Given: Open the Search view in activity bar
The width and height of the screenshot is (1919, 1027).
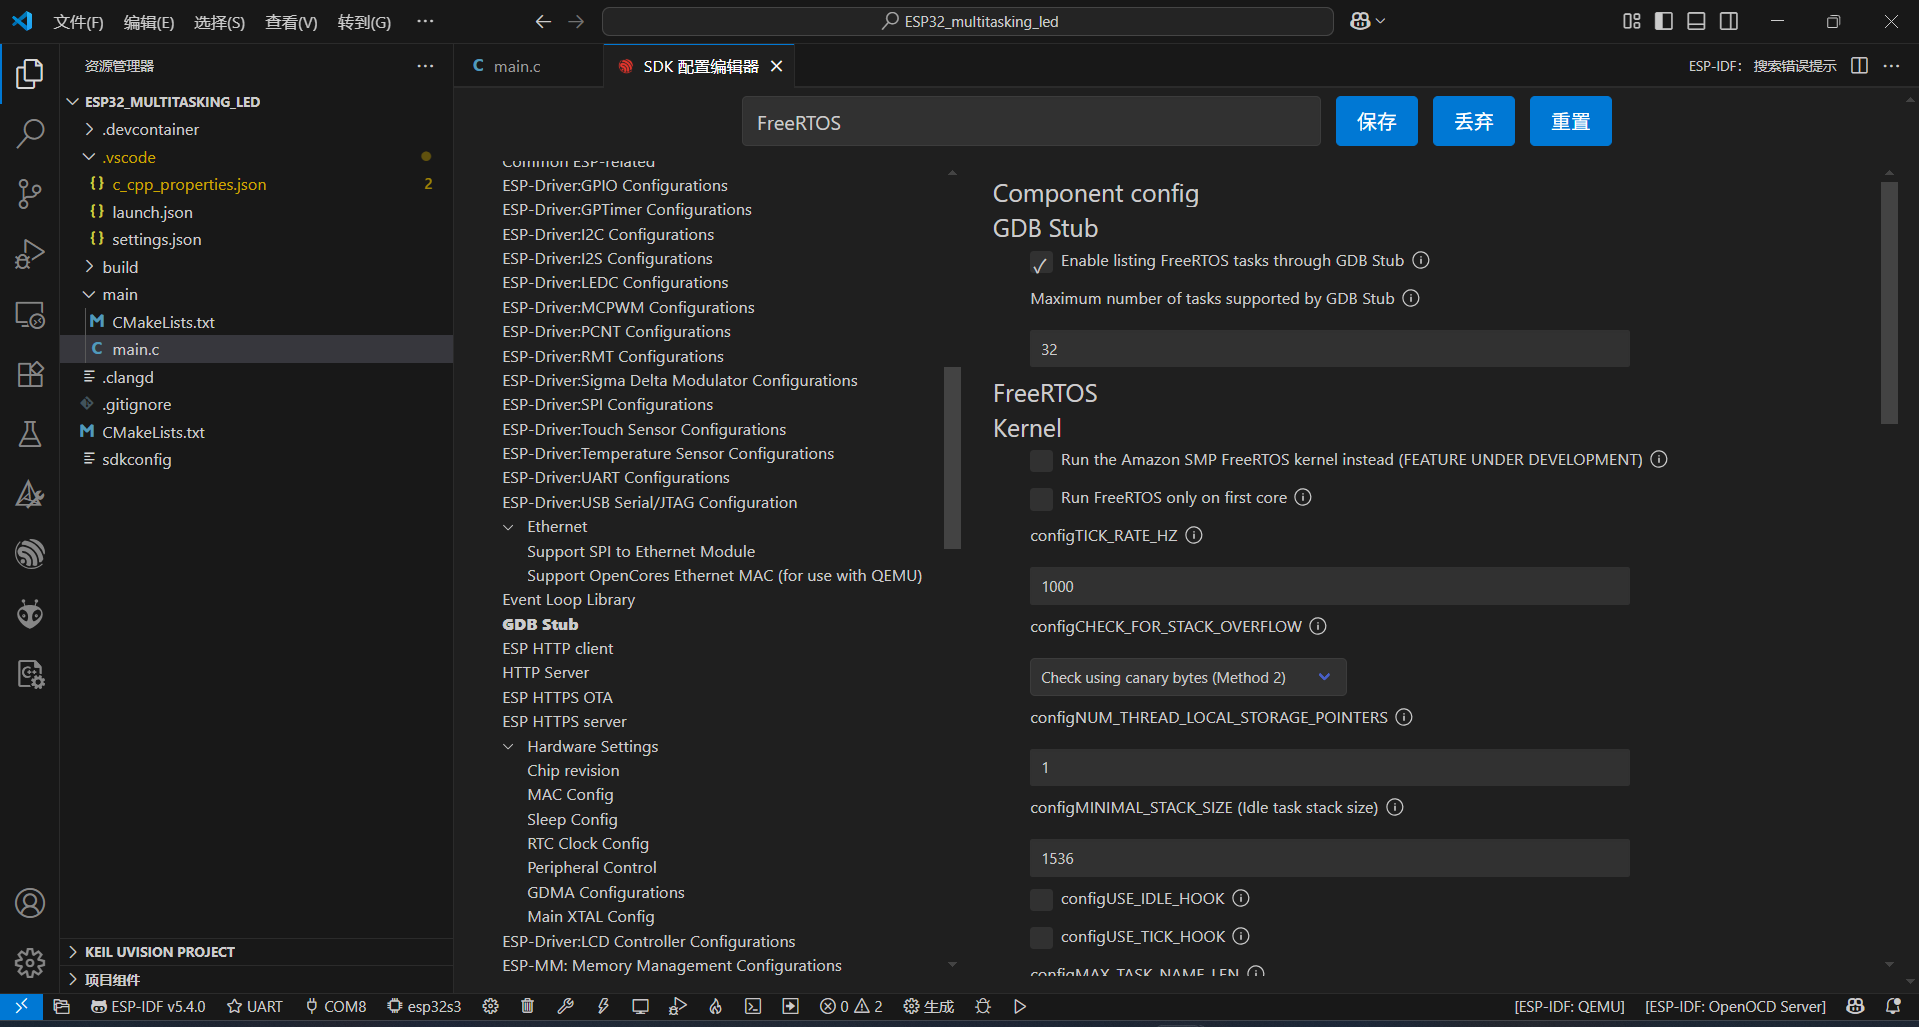Looking at the screenshot, I should click(30, 133).
